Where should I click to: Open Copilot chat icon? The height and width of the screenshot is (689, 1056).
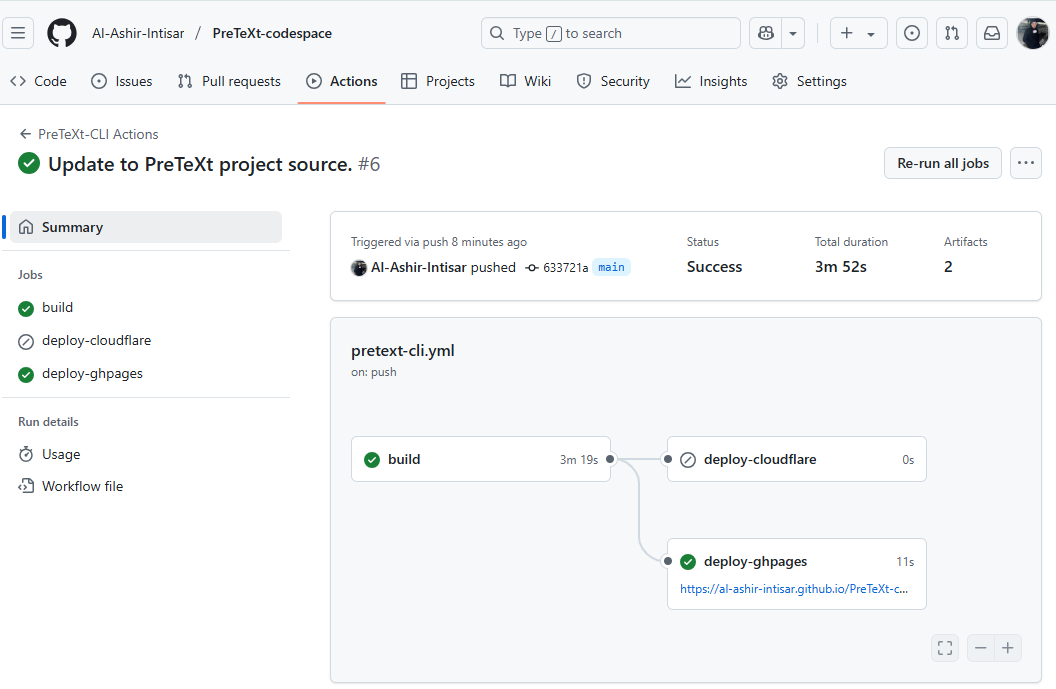[x=766, y=33]
